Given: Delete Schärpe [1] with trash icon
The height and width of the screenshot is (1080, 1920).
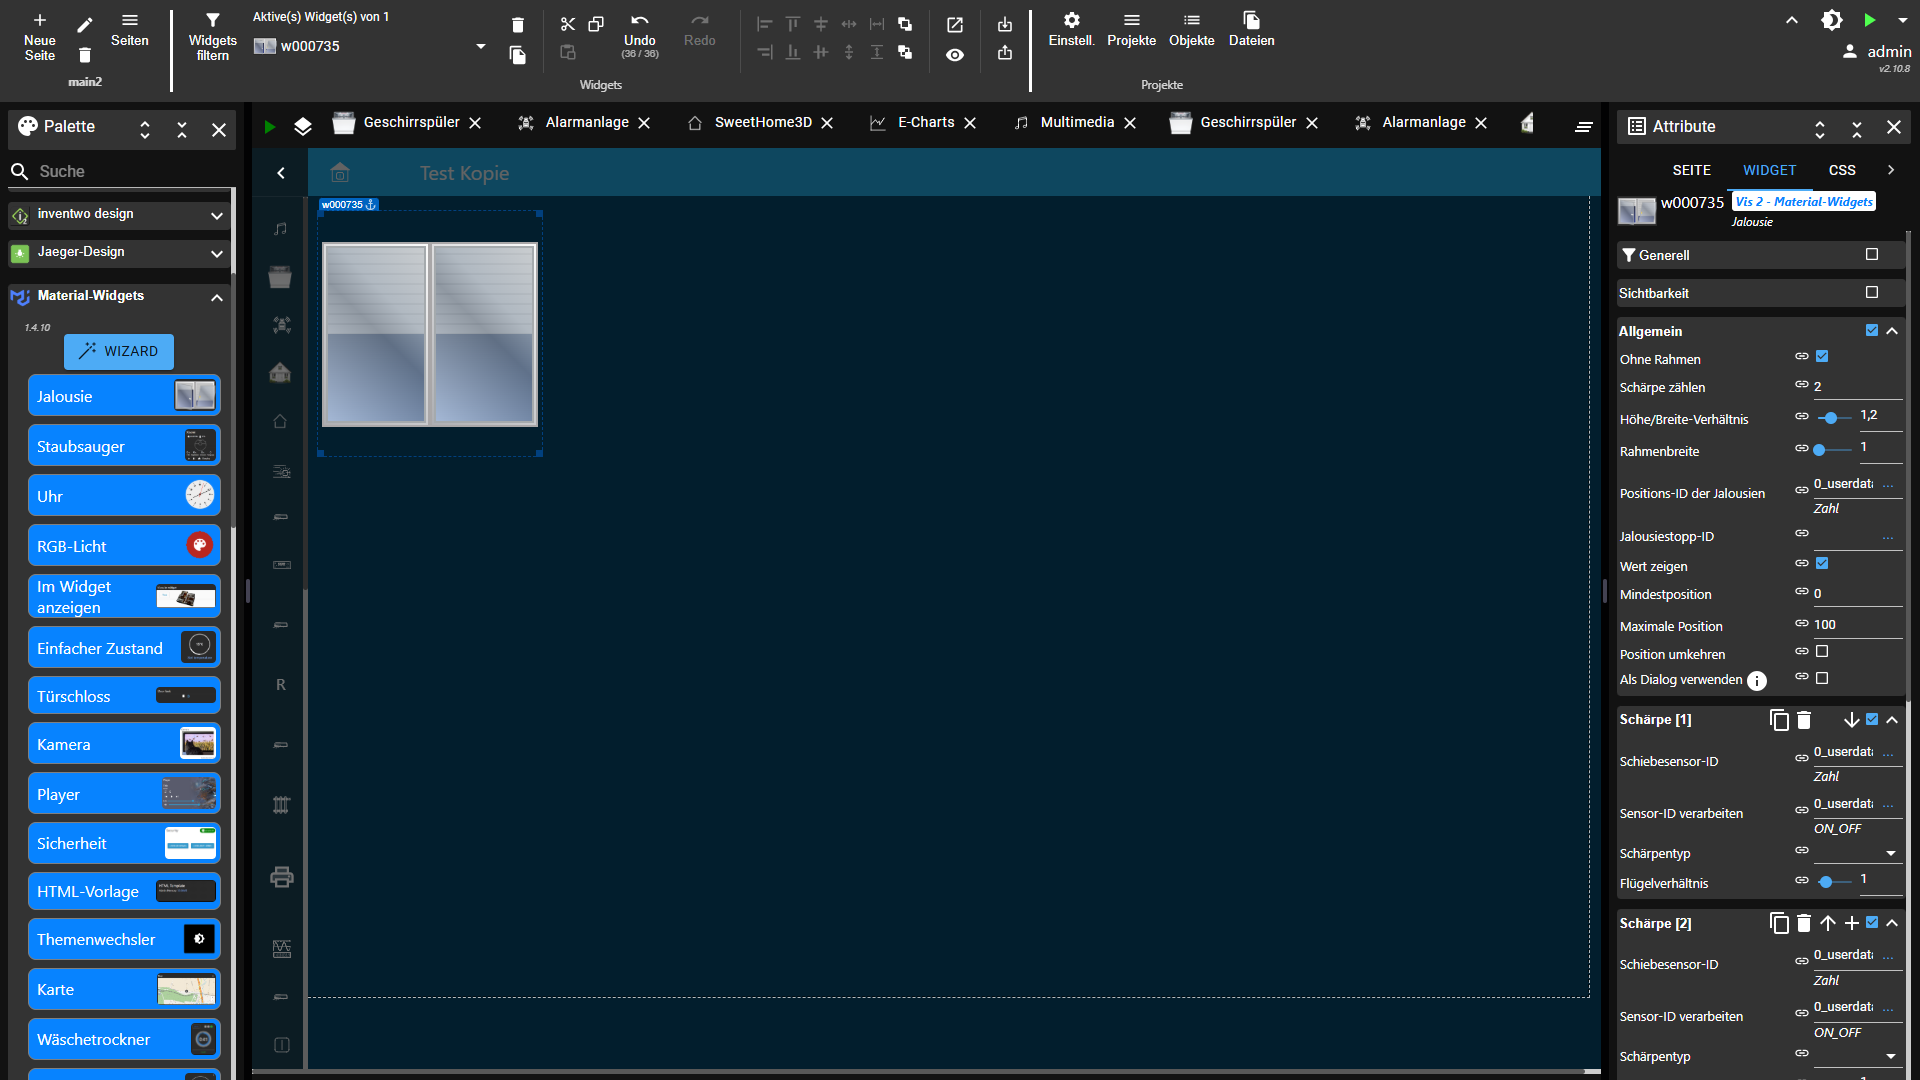Looking at the screenshot, I should tap(1804, 720).
